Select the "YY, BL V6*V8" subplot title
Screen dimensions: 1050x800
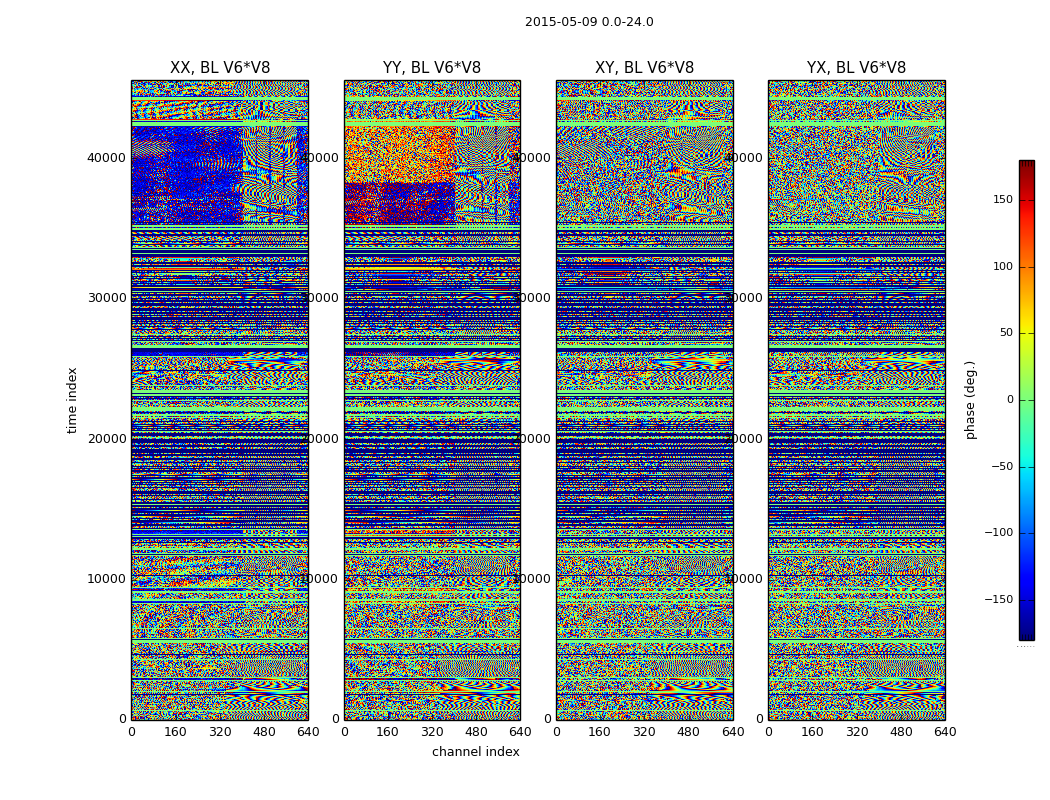(x=432, y=68)
